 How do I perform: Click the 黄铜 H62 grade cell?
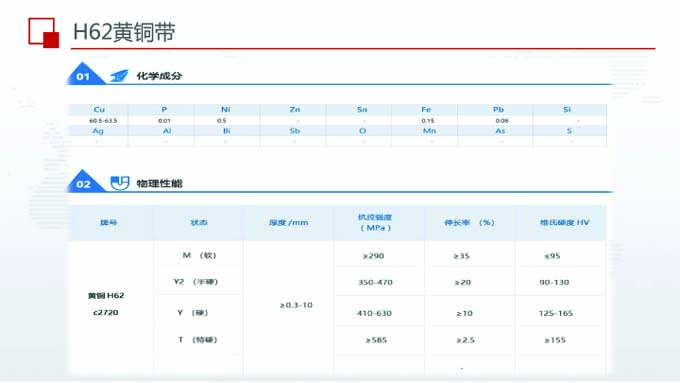pyautogui.click(x=106, y=296)
